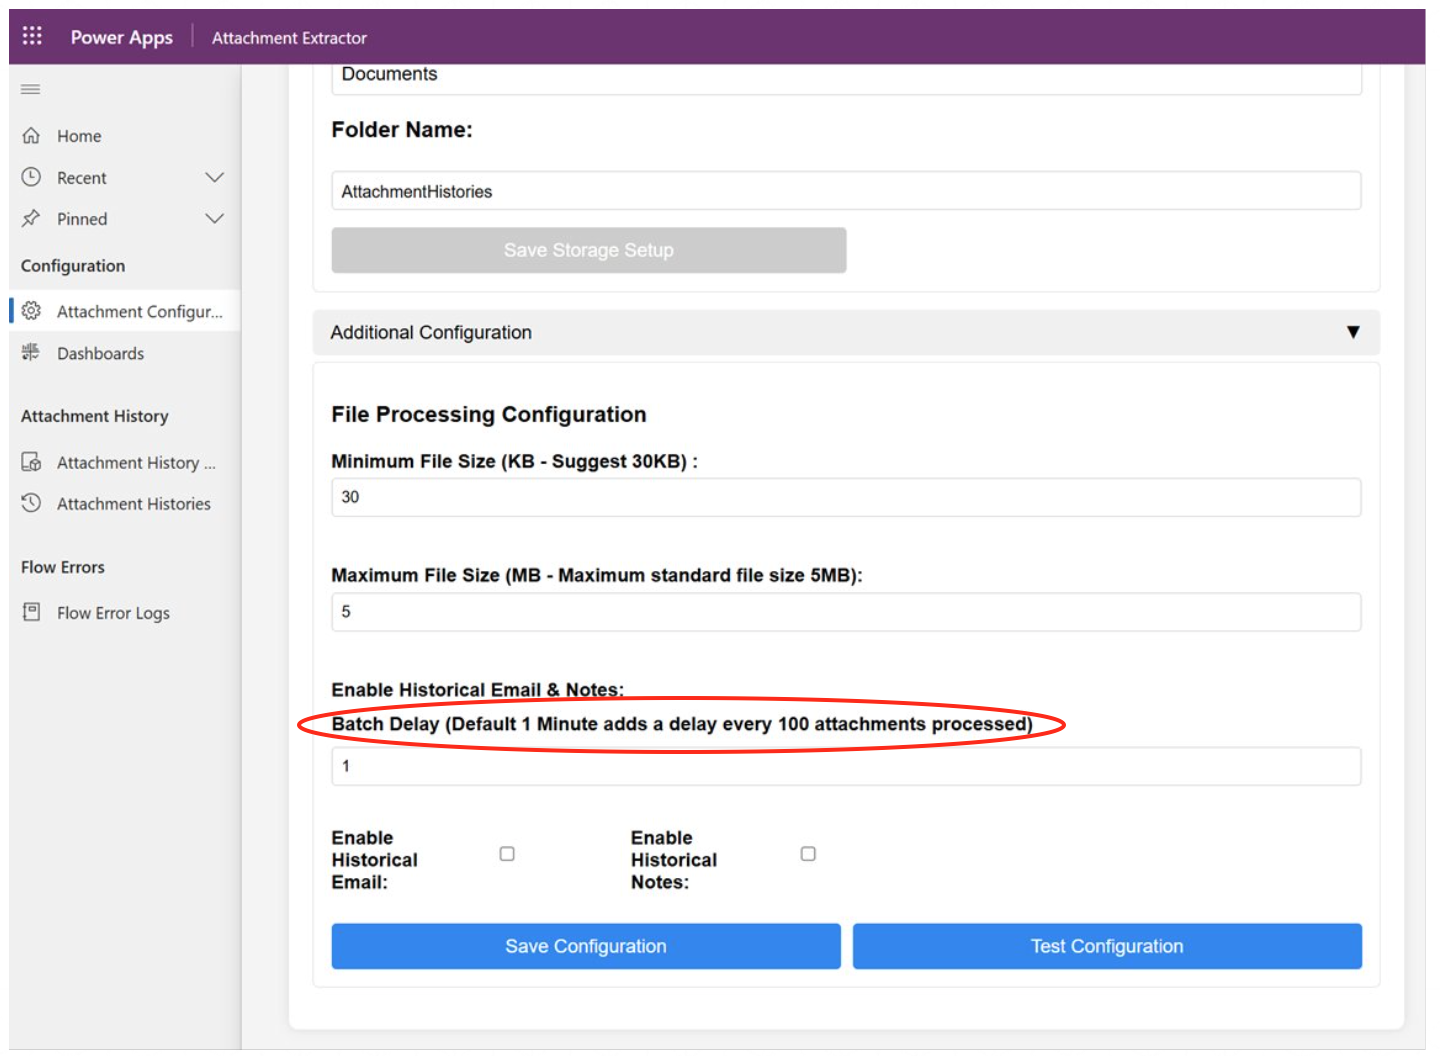This screenshot has height=1056, width=1440.
Task: Expand the Recent section chevron
Action: [x=214, y=177]
